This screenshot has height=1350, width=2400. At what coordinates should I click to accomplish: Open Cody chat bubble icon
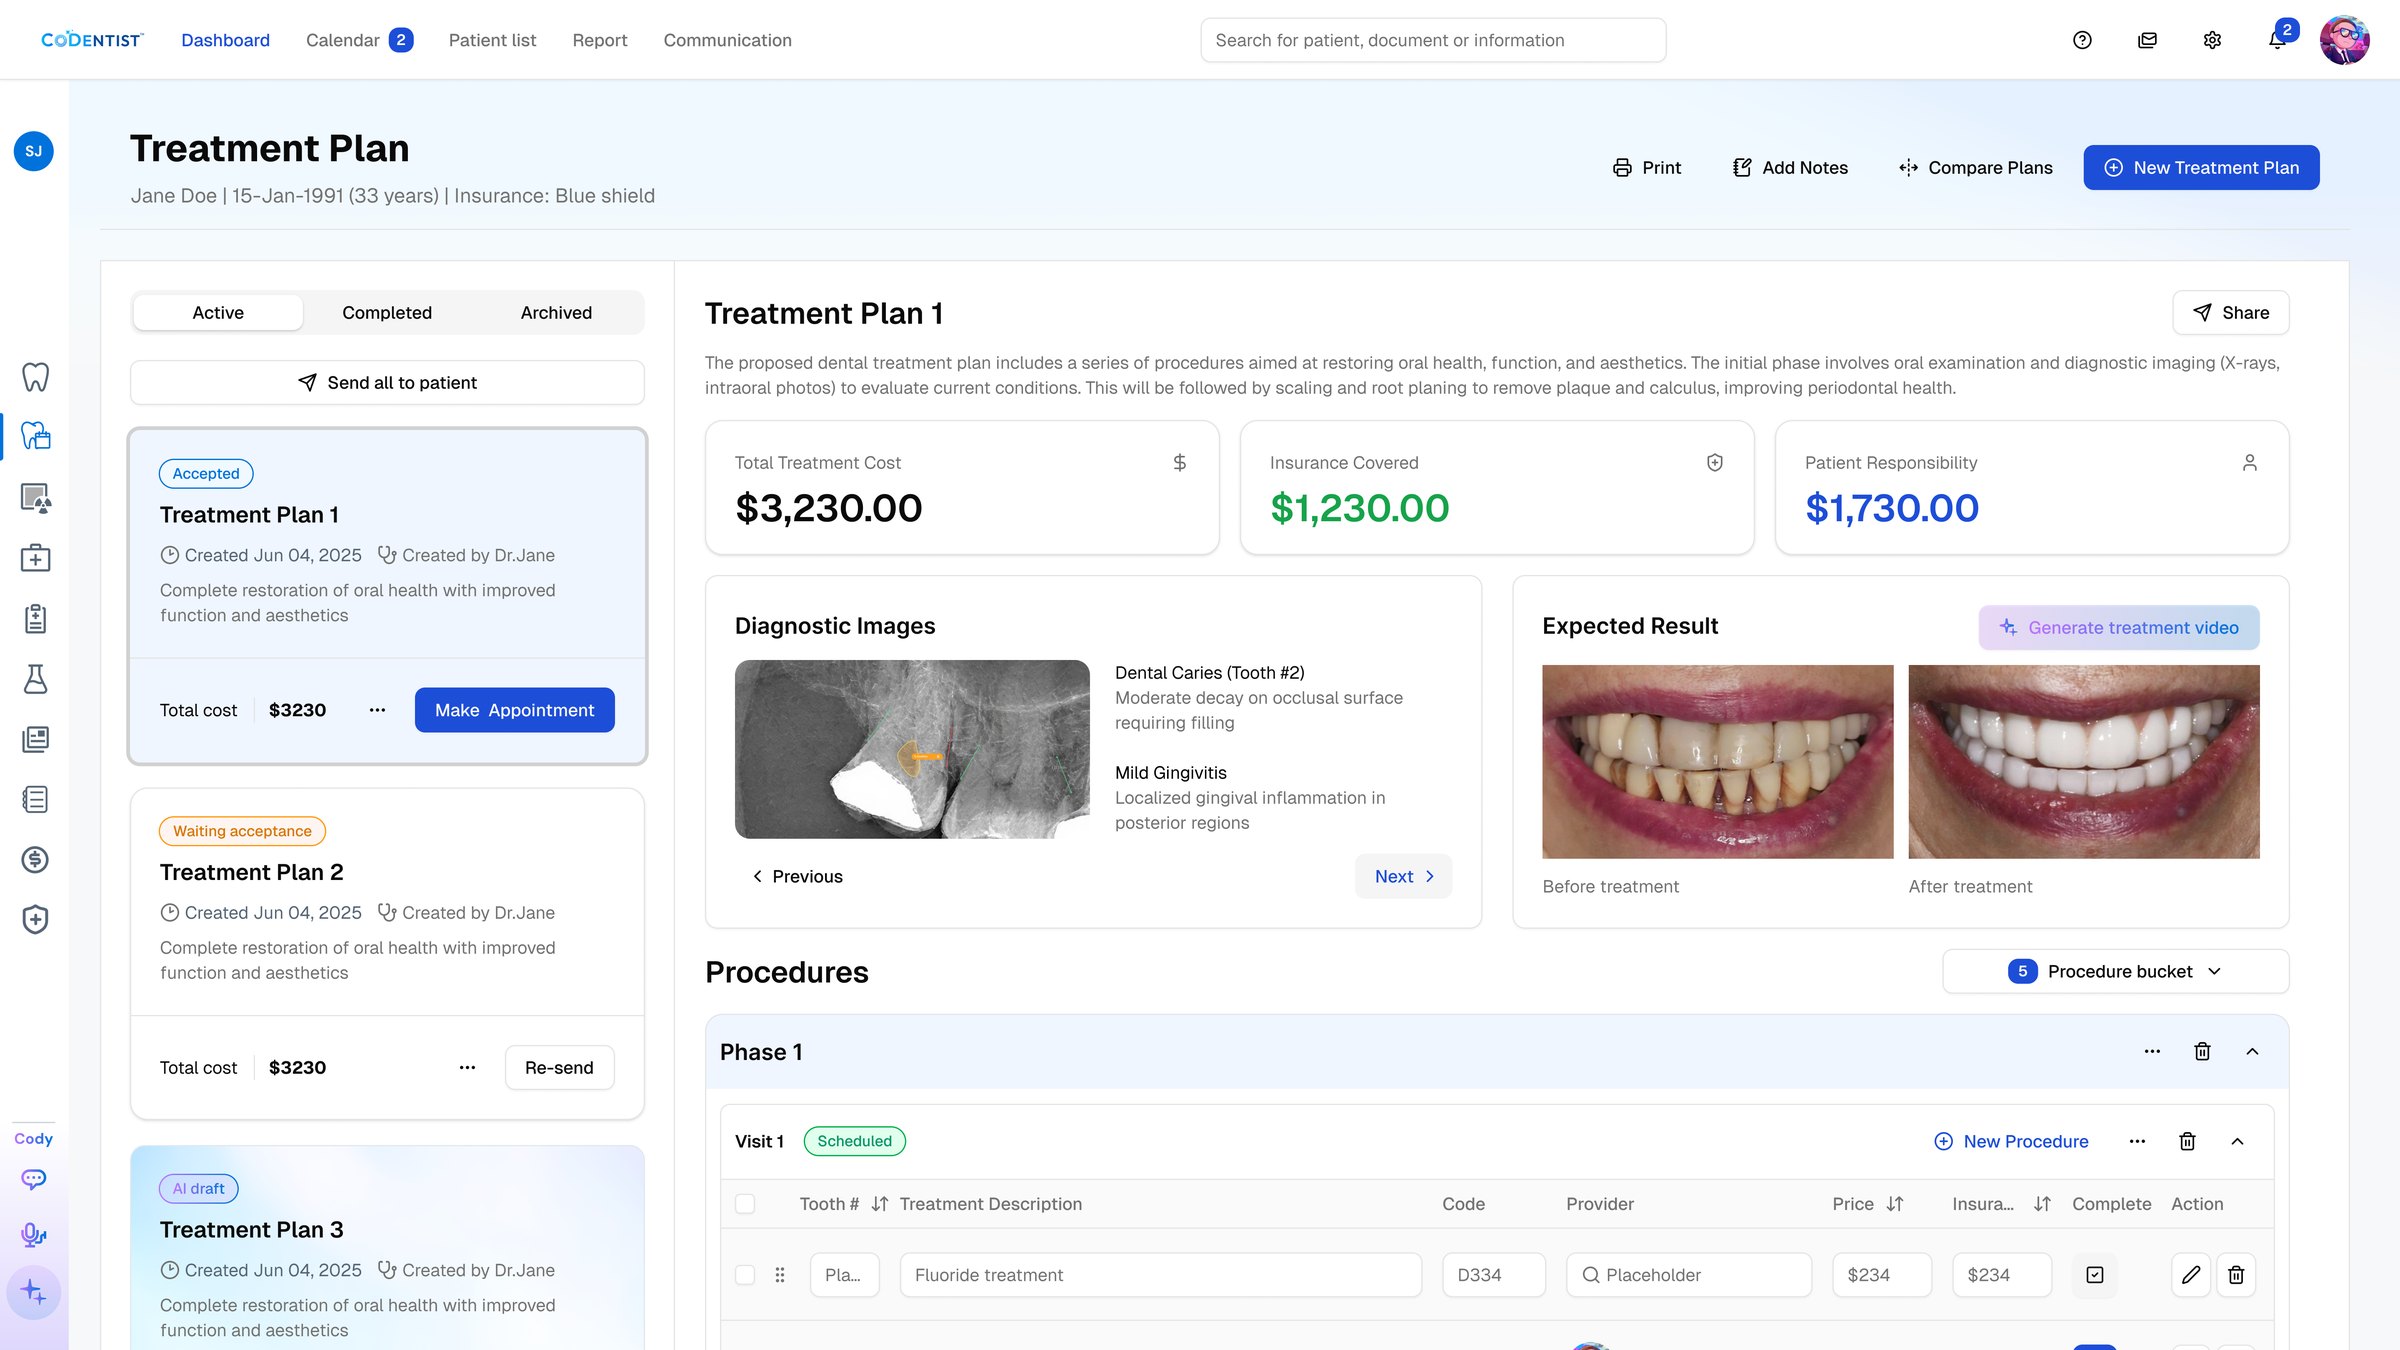[33, 1179]
